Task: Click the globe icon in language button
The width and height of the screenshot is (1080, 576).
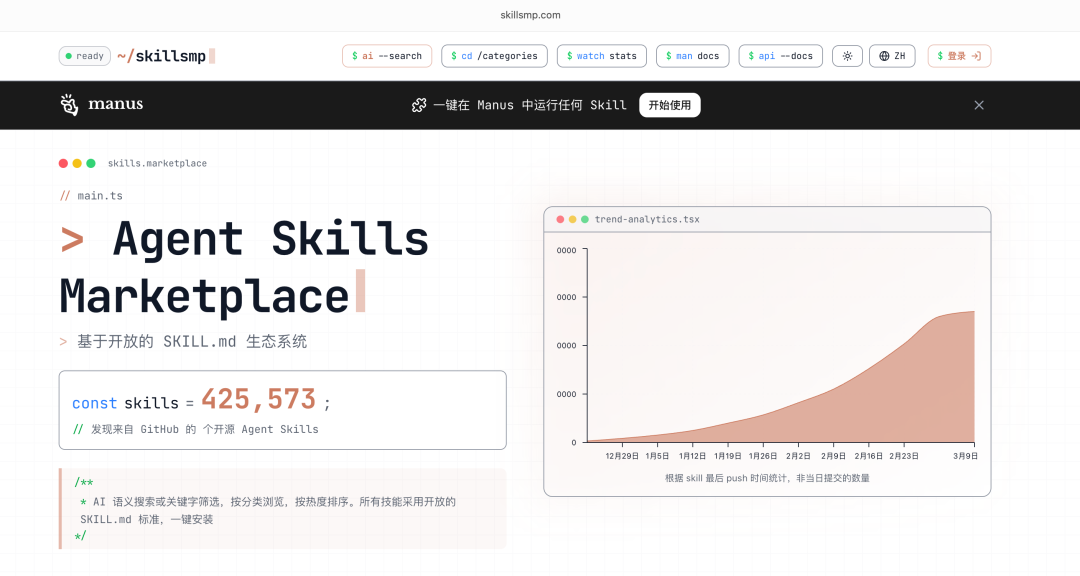Action: pyautogui.click(x=884, y=56)
